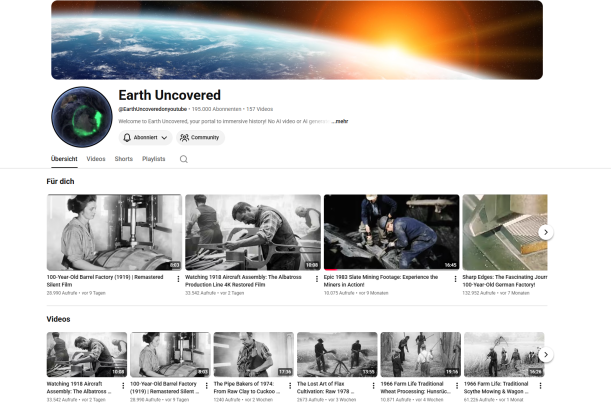Click the 'Für dich' section heading
This screenshot has width=611, height=404.
(x=60, y=182)
